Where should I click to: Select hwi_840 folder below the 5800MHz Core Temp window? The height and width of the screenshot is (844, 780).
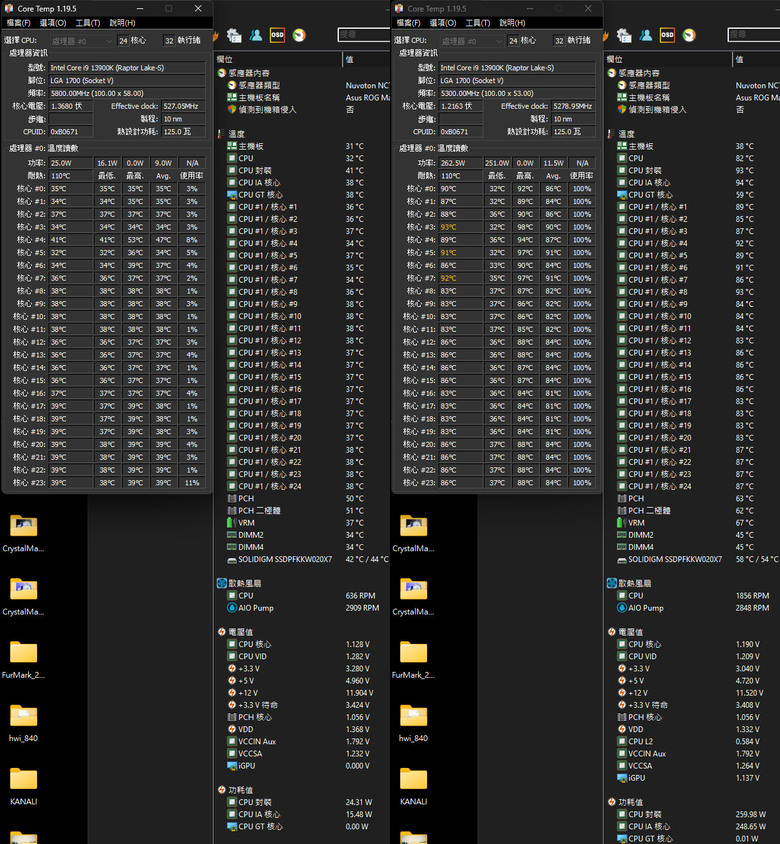[x=23, y=722]
